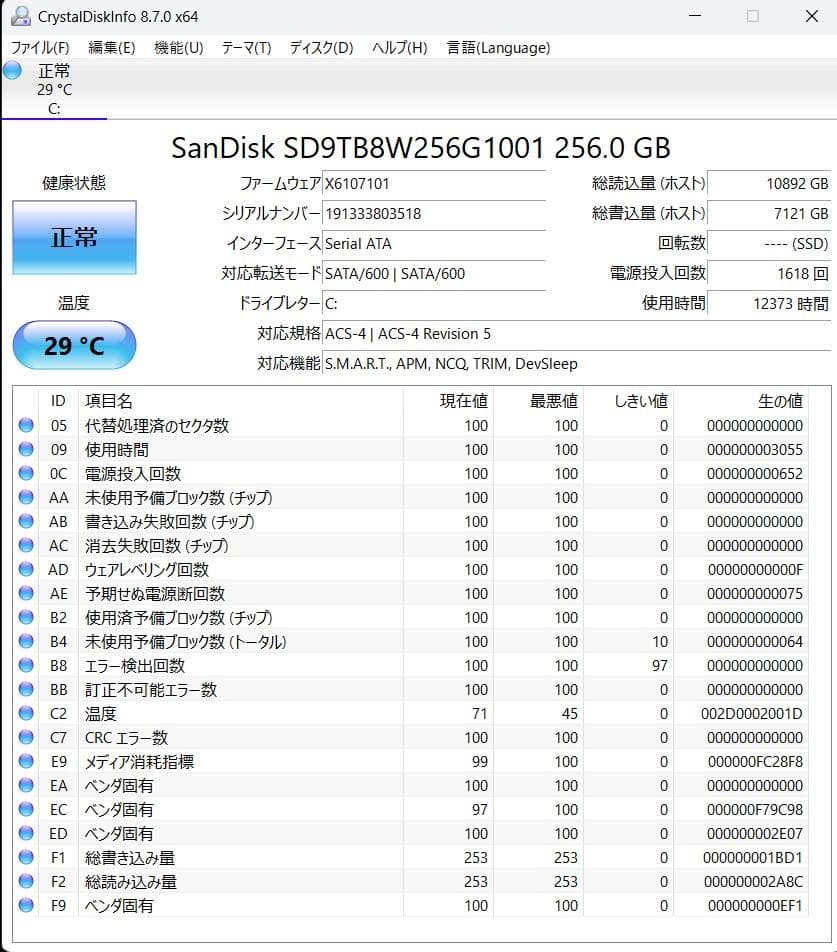Click status orb of row F1 総書き込み量
This screenshot has width=837, height=952.
(25, 857)
